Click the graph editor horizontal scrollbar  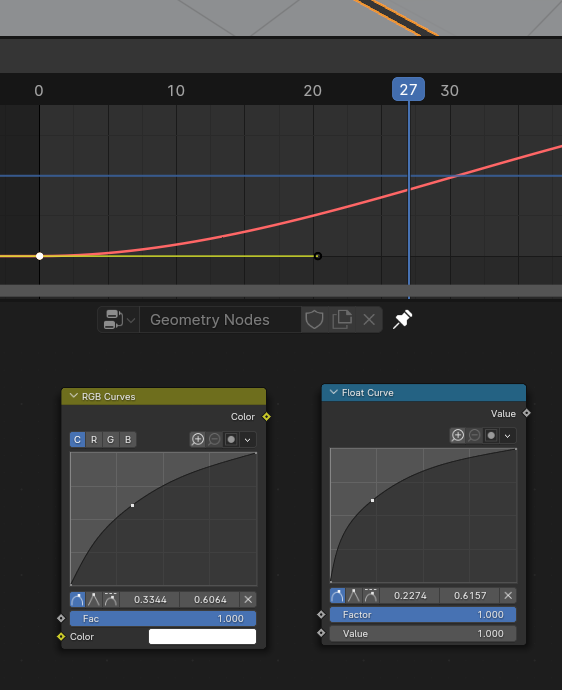(x=281, y=291)
